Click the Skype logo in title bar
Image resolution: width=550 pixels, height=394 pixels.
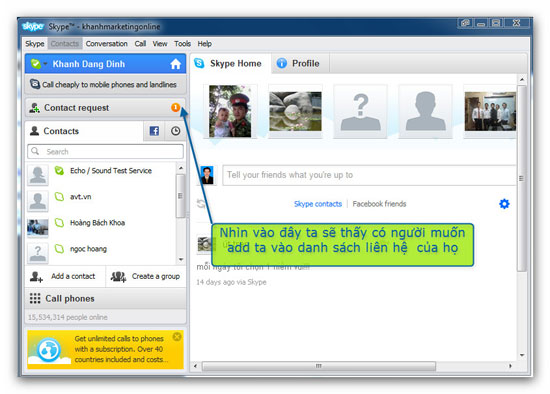tap(33, 26)
